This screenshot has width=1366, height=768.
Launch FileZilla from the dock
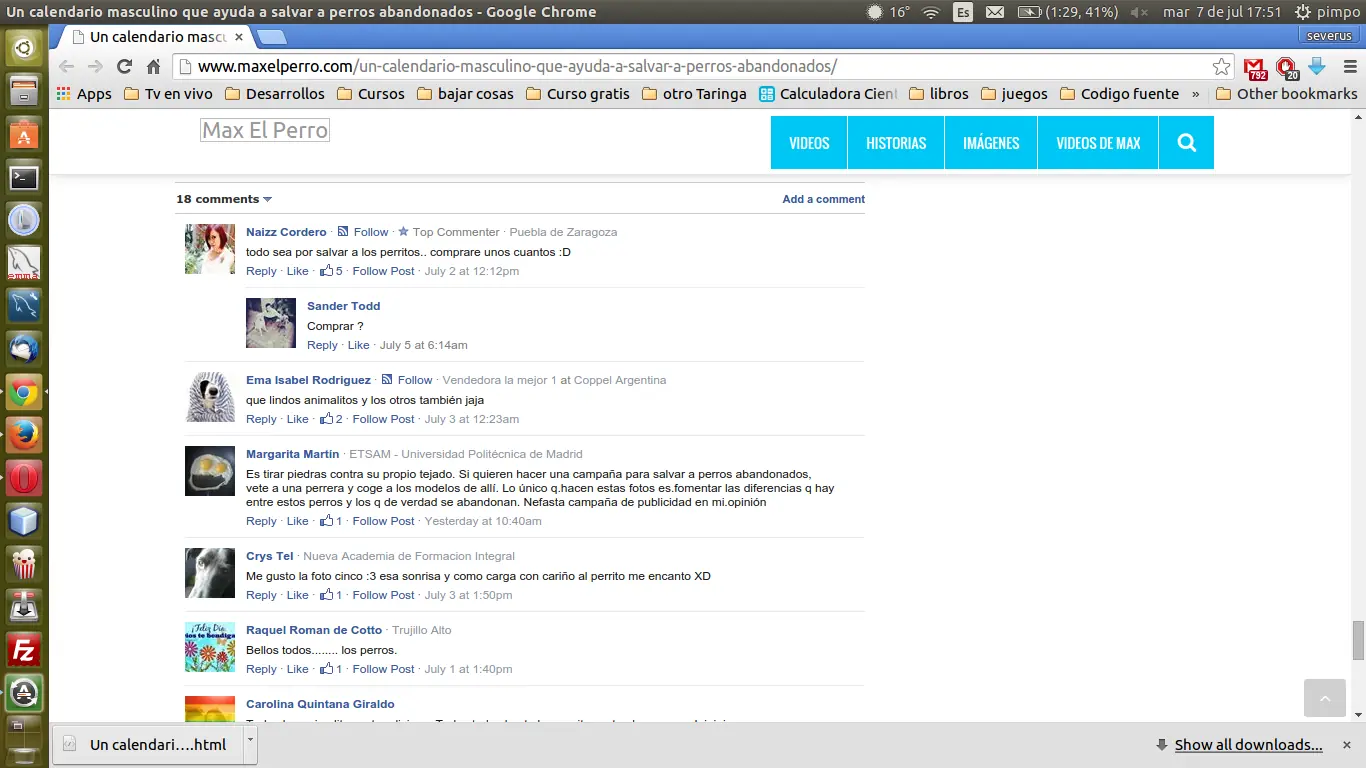coord(24,650)
